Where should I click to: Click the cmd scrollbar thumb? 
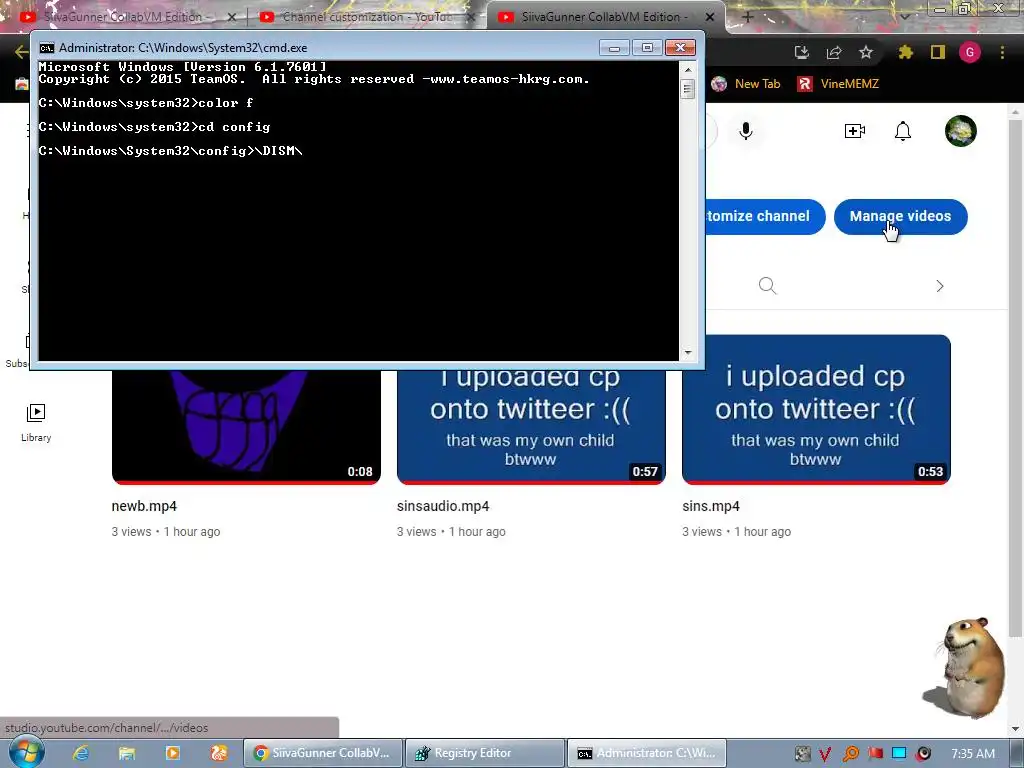tap(688, 88)
